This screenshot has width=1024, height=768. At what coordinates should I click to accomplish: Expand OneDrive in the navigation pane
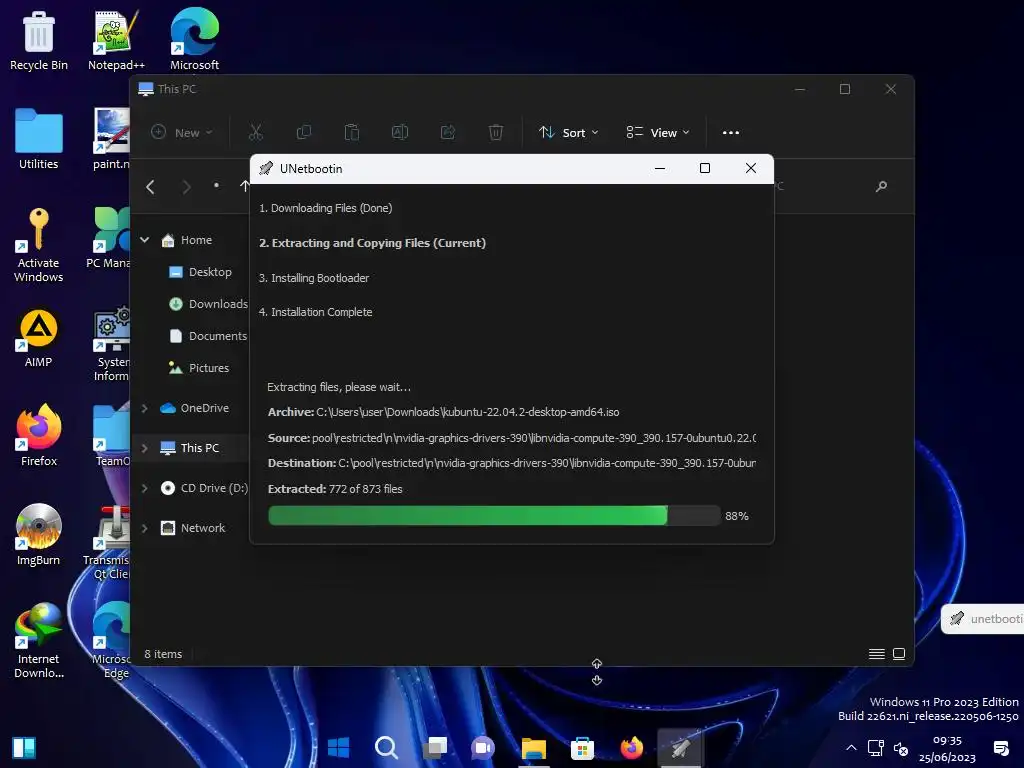click(144, 409)
